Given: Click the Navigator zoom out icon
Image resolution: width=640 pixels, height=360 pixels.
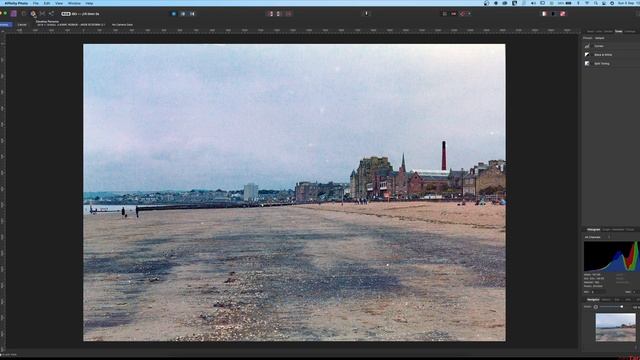Looking at the screenshot, I should (x=596, y=307).
